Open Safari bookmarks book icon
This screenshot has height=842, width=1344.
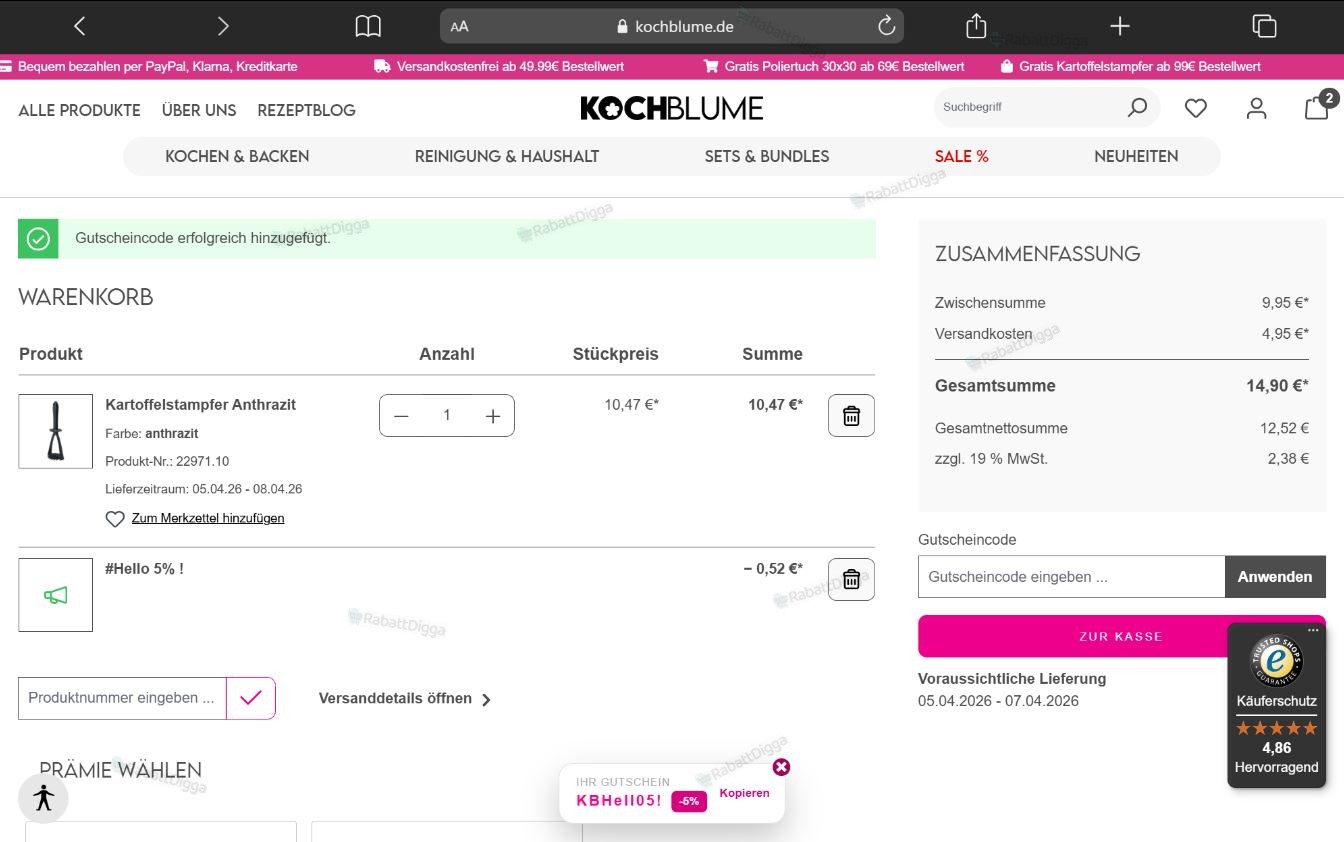pos(368,27)
